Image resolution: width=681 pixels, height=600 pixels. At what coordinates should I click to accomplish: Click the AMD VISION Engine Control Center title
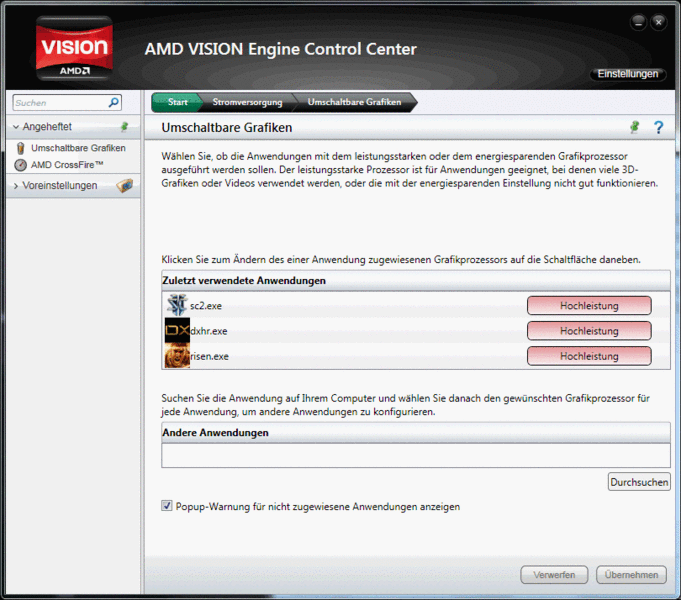tap(281, 49)
